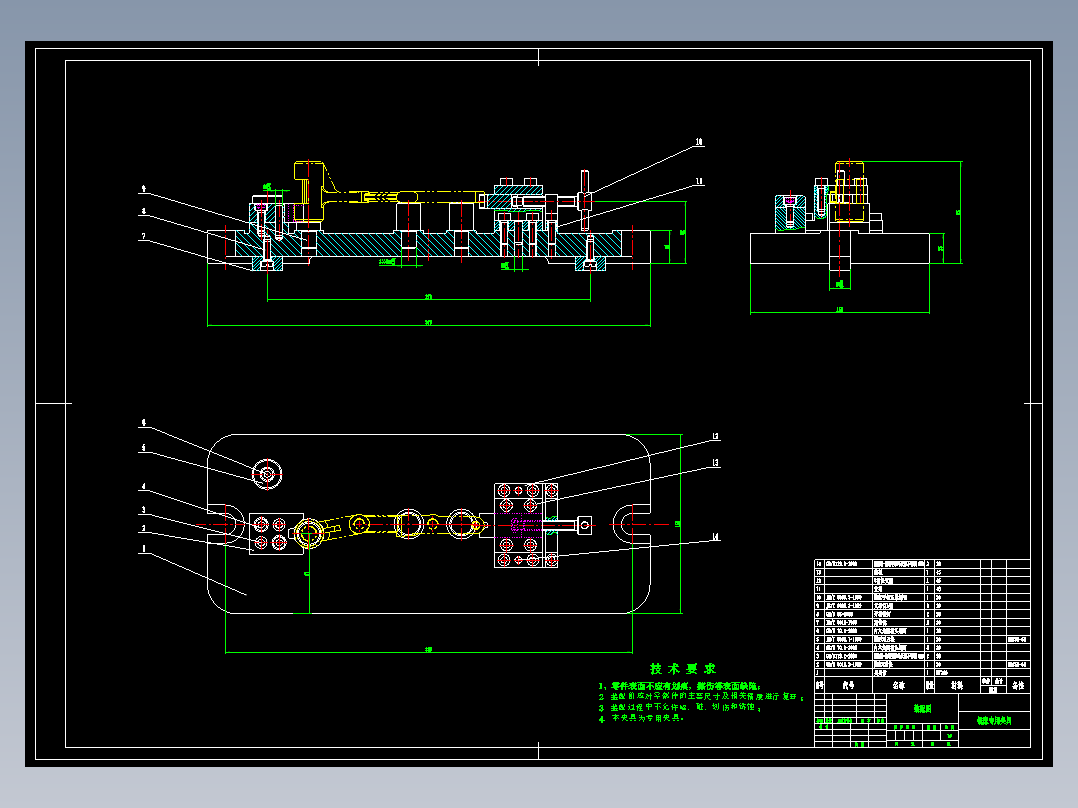This screenshot has width=1078, height=808.
Task: Click row 1 in the parts list
Action: [922, 673]
